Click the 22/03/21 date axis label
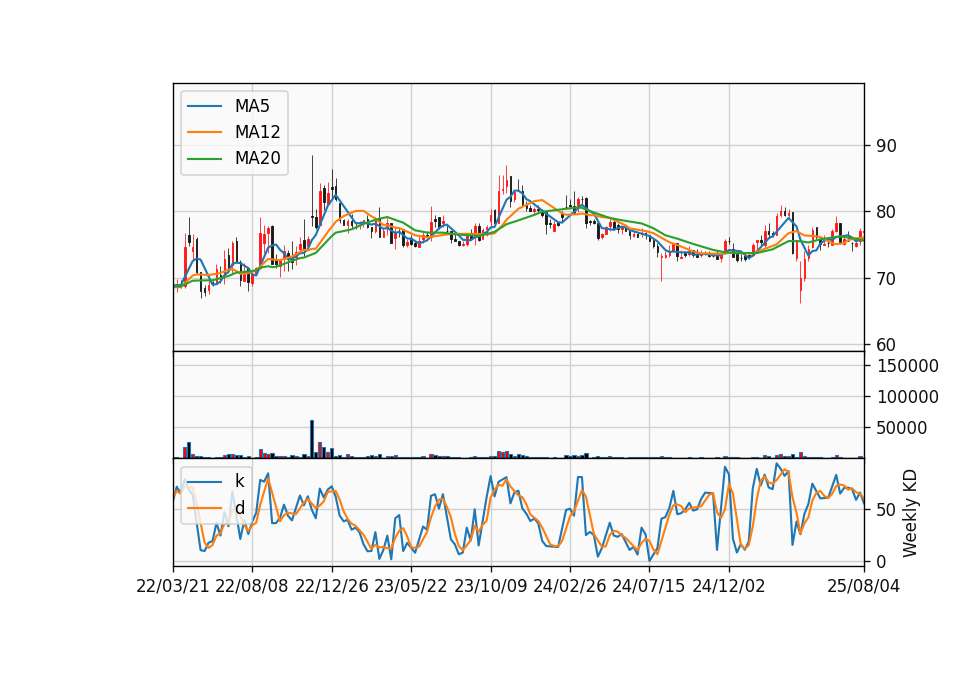This screenshot has width=960, height=690. (173, 586)
